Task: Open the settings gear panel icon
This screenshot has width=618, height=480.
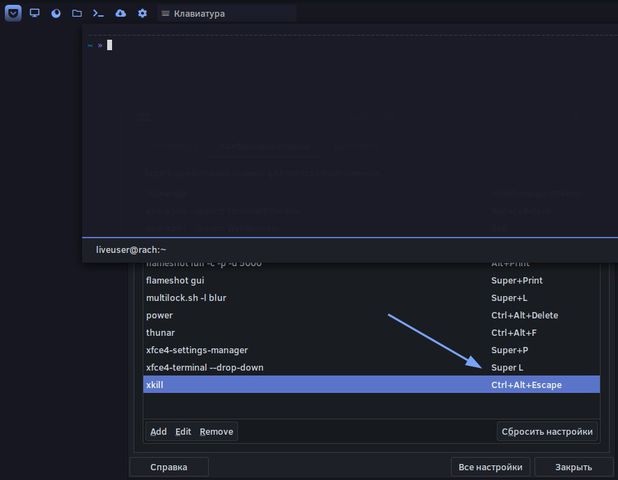Action: click(142, 13)
